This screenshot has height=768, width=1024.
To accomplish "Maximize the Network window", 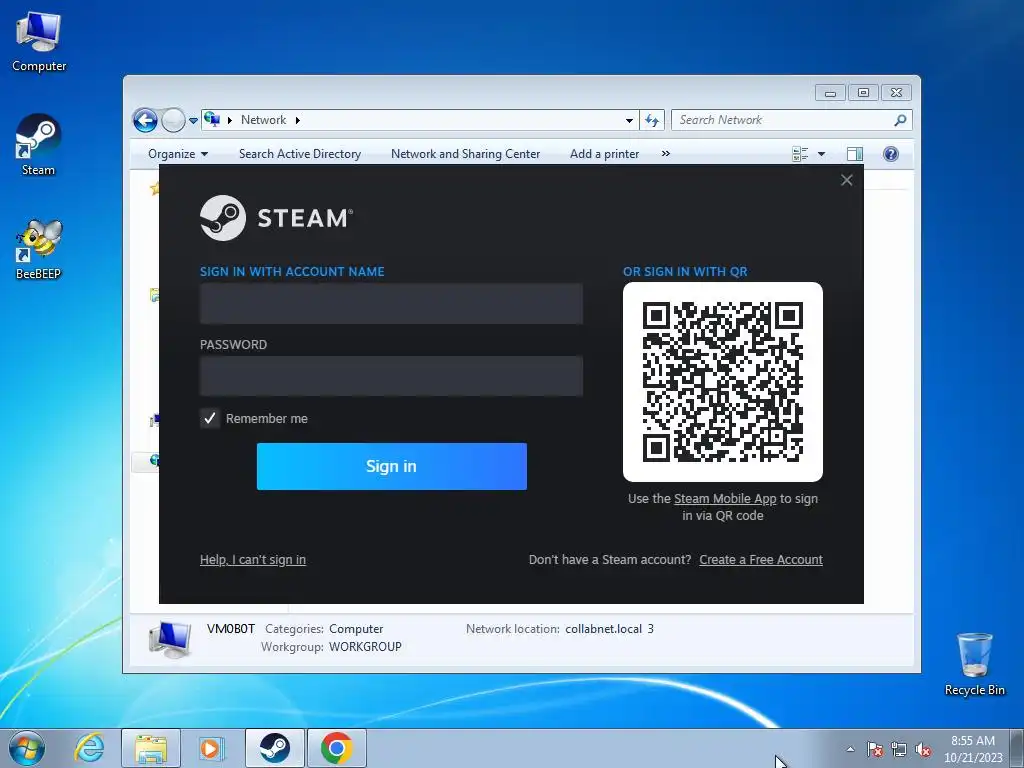I will [863, 93].
